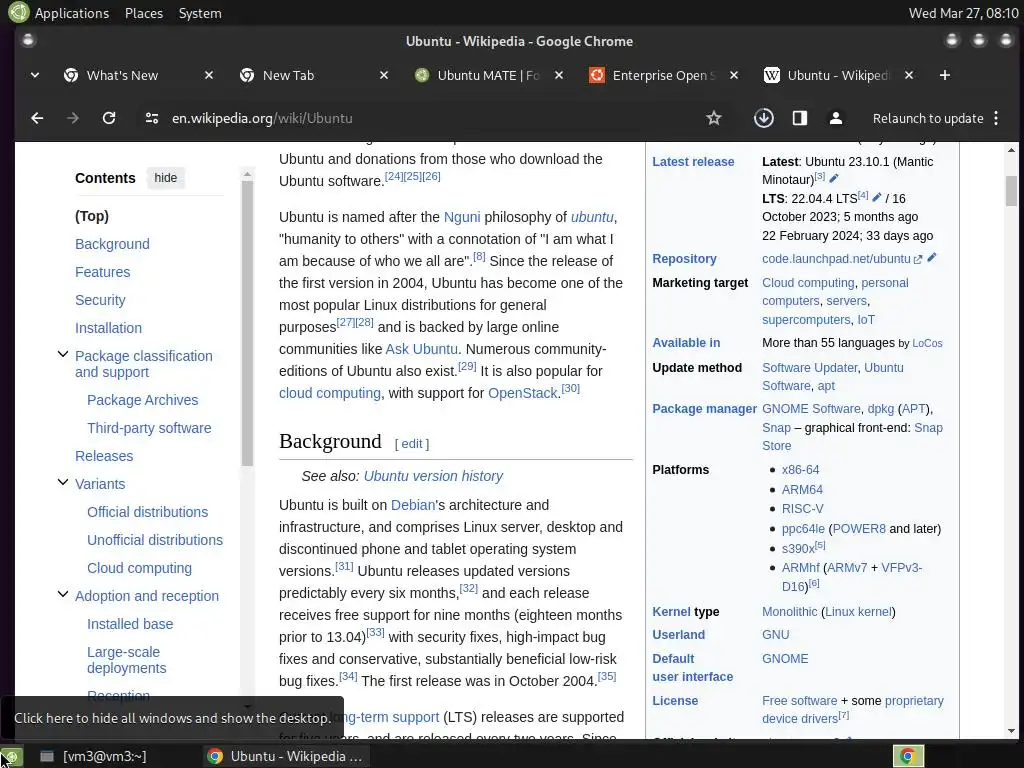Collapse Package classification and support section
1024x768 pixels.
tap(63, 355)
